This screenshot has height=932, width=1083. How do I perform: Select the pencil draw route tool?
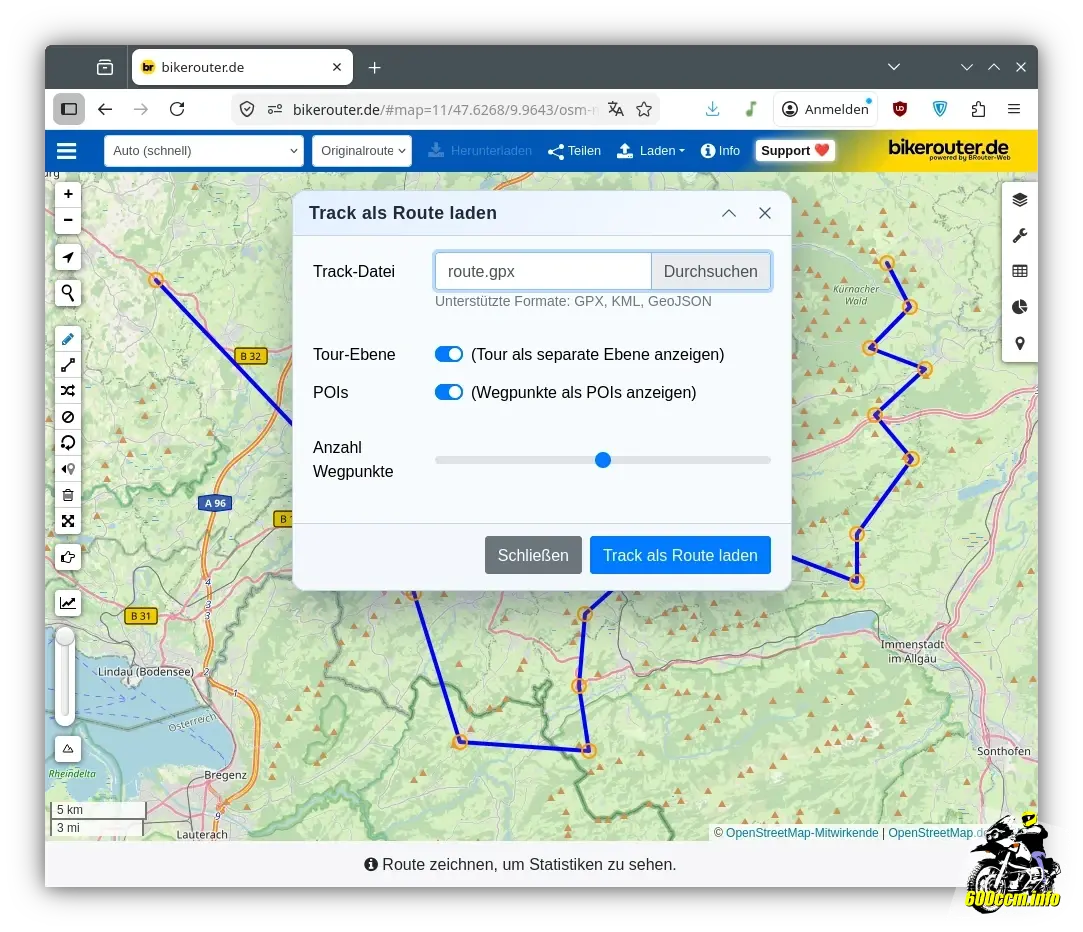pos(68,339)
